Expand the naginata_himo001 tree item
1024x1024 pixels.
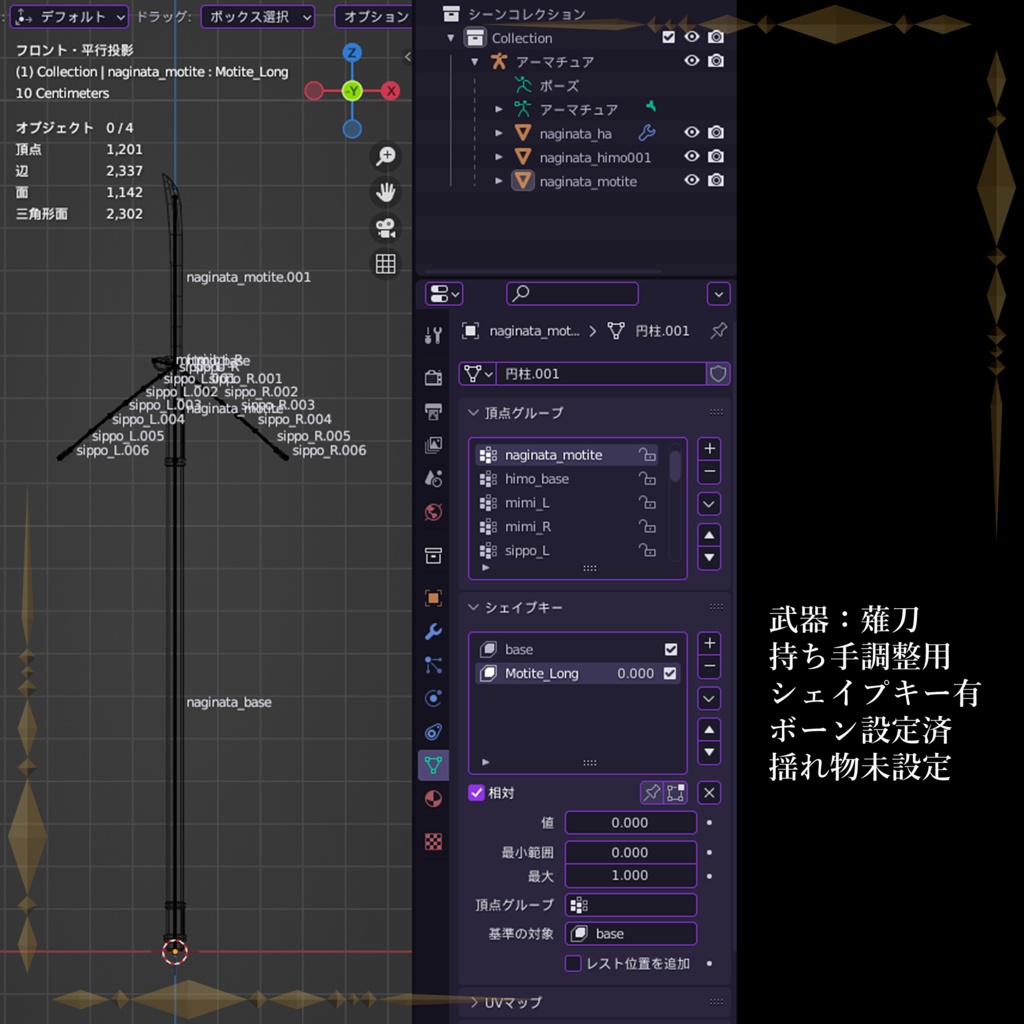pyautogui.click(x=499, y=157)
